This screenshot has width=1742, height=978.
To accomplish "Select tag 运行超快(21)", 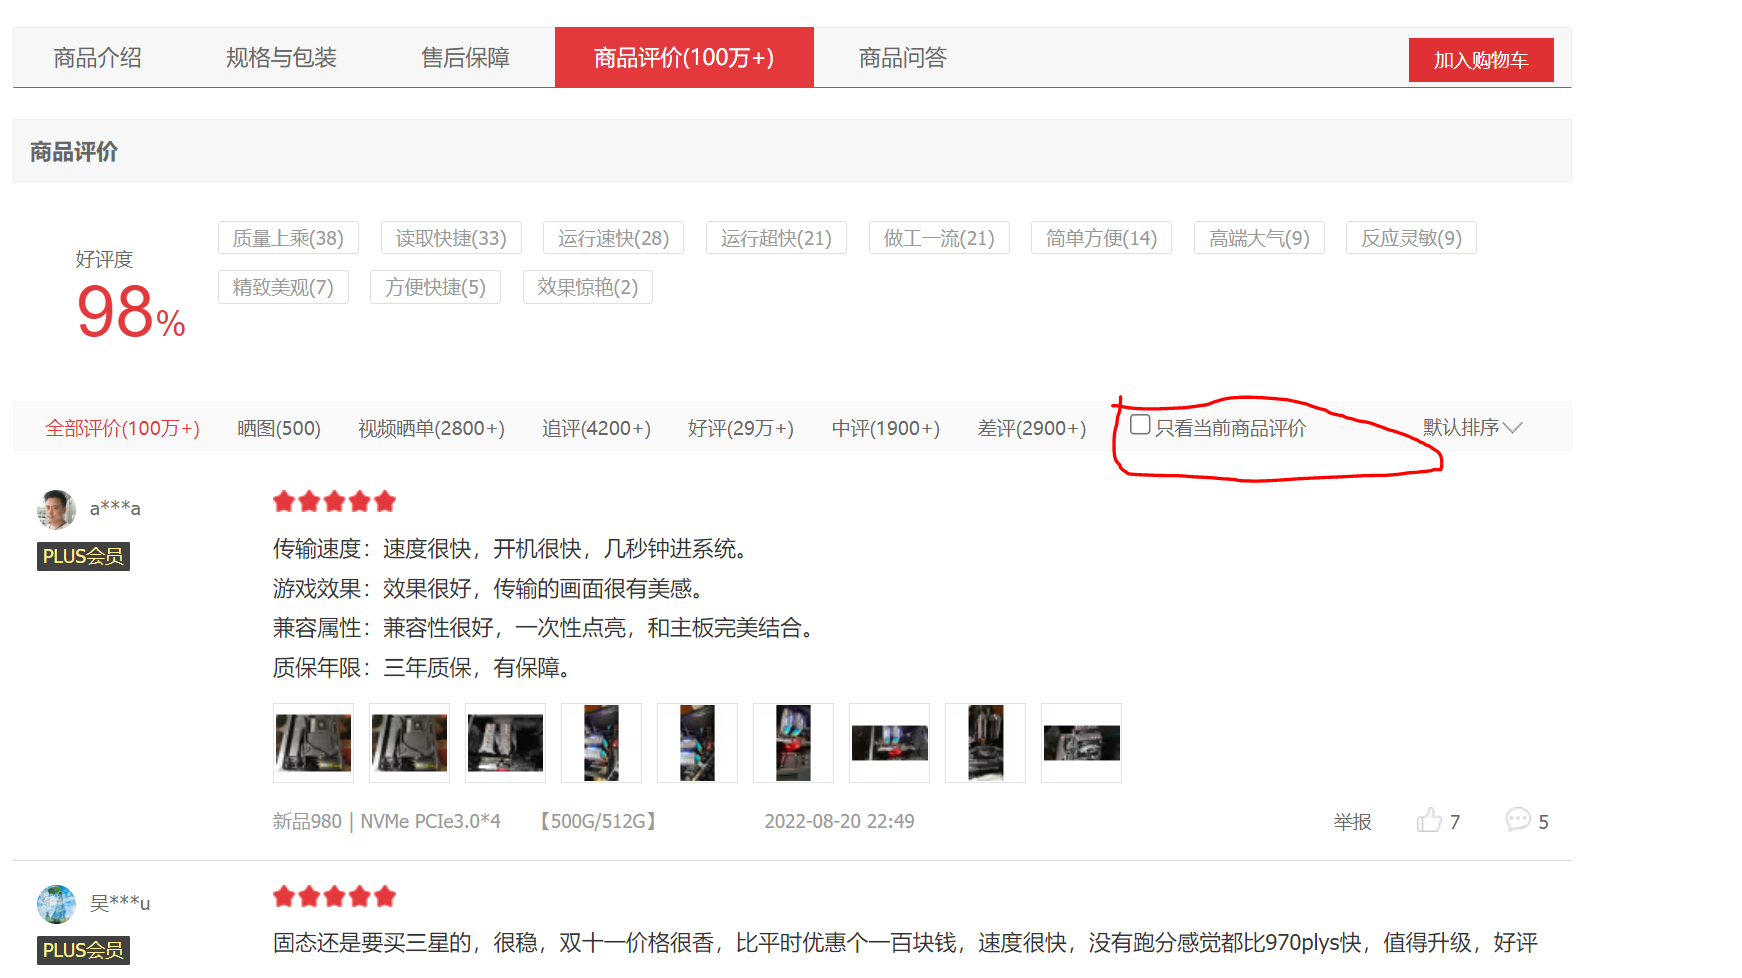I will pos(776,238).
